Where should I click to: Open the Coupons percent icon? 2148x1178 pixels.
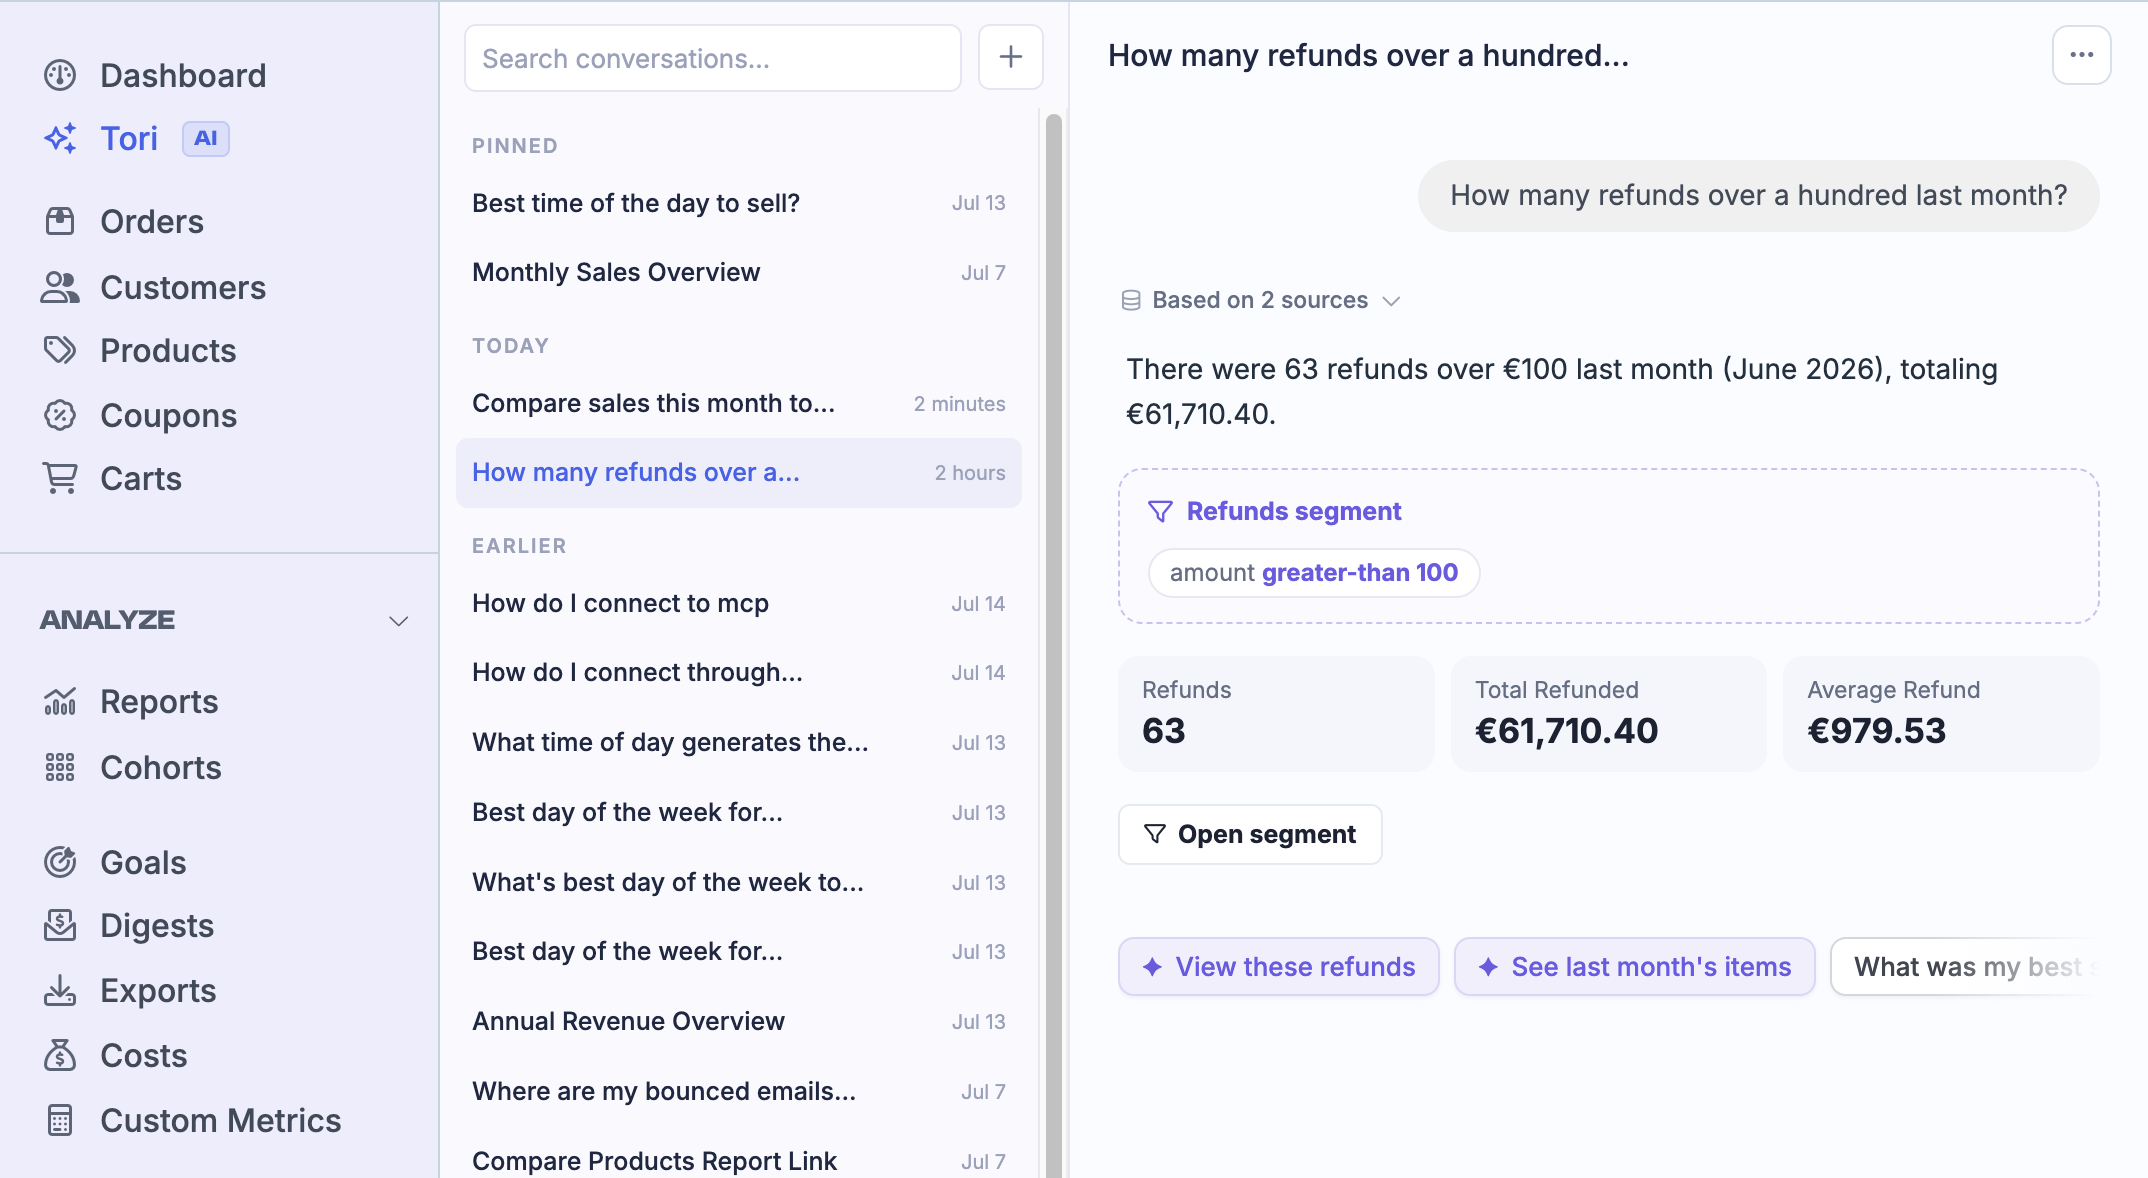tap(60, 415)
